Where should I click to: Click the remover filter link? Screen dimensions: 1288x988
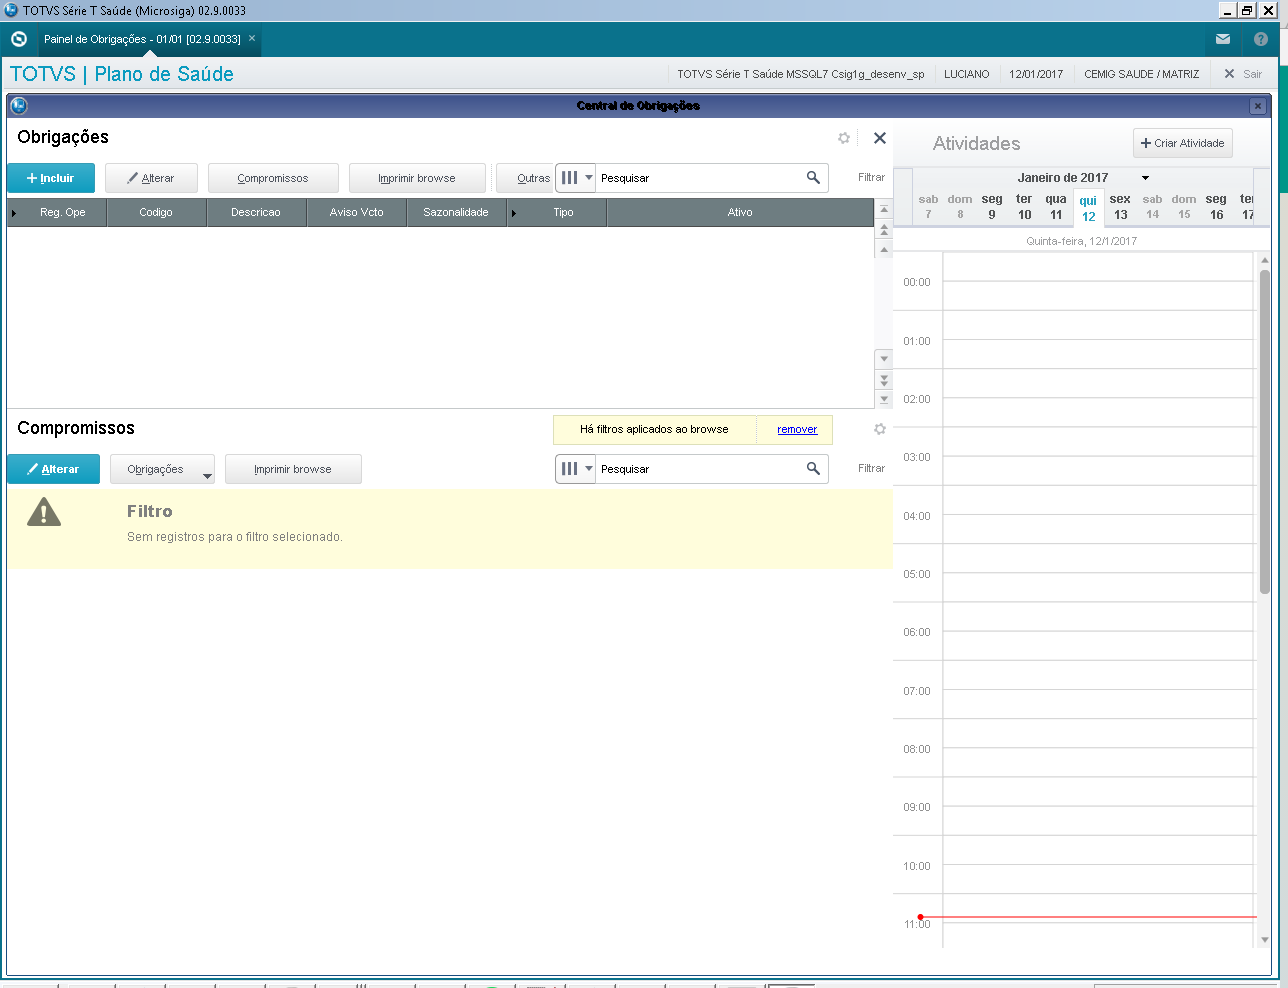click(x=797, y=430)
